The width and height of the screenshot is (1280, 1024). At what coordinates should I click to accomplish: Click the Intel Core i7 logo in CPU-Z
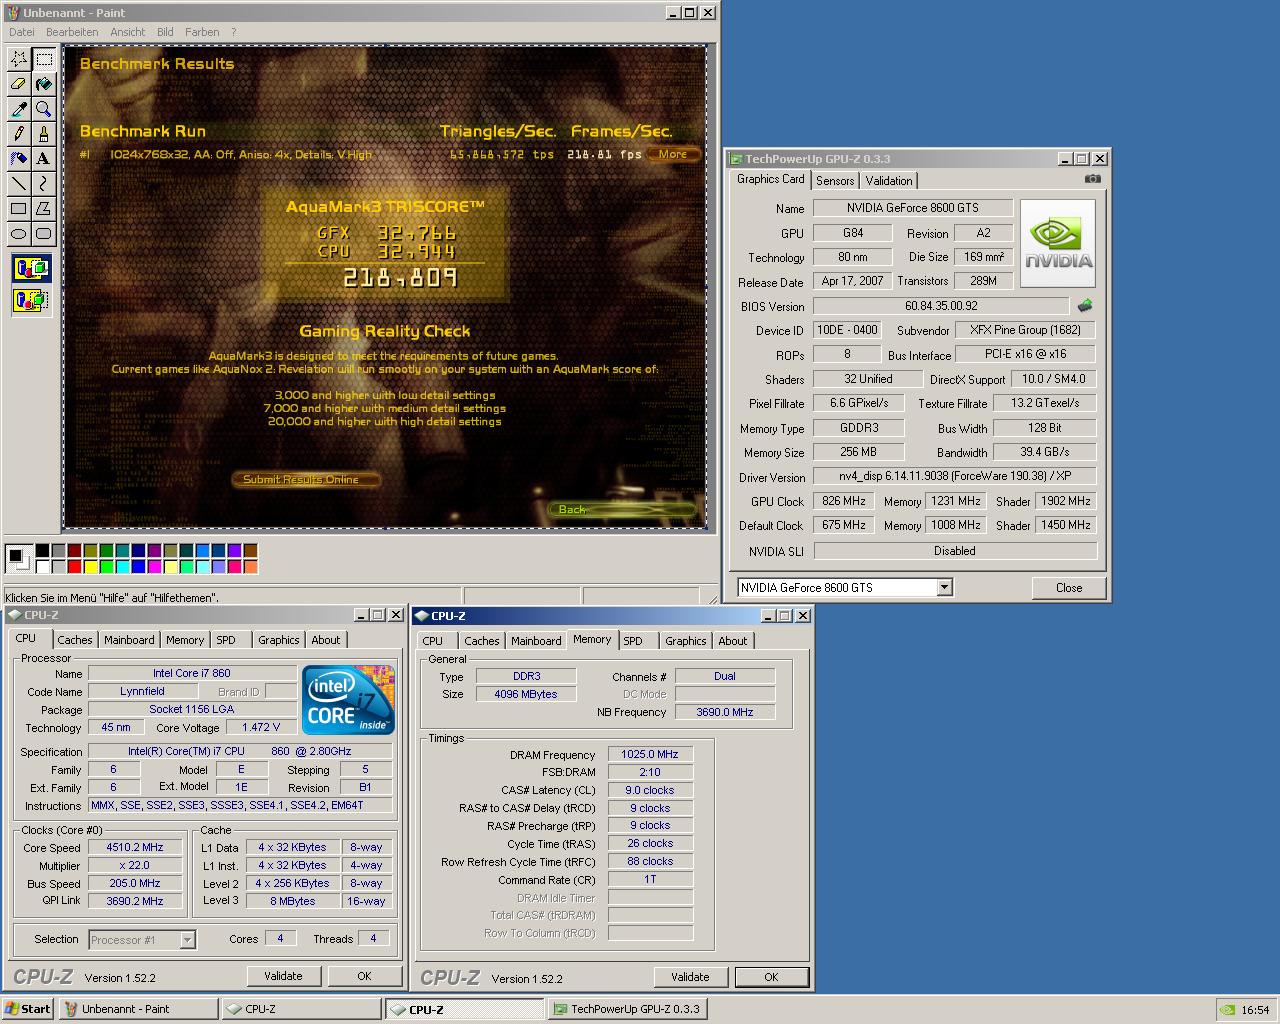pos(348,699)
